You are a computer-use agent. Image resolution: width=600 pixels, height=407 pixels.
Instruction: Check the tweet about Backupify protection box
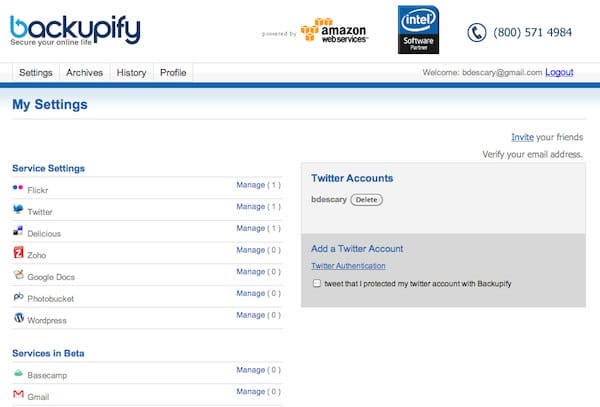coord(317,284)
